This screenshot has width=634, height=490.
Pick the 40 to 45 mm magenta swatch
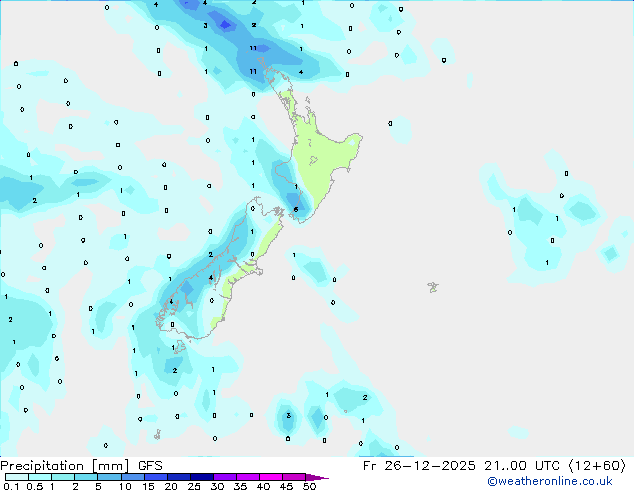(271, 477)
